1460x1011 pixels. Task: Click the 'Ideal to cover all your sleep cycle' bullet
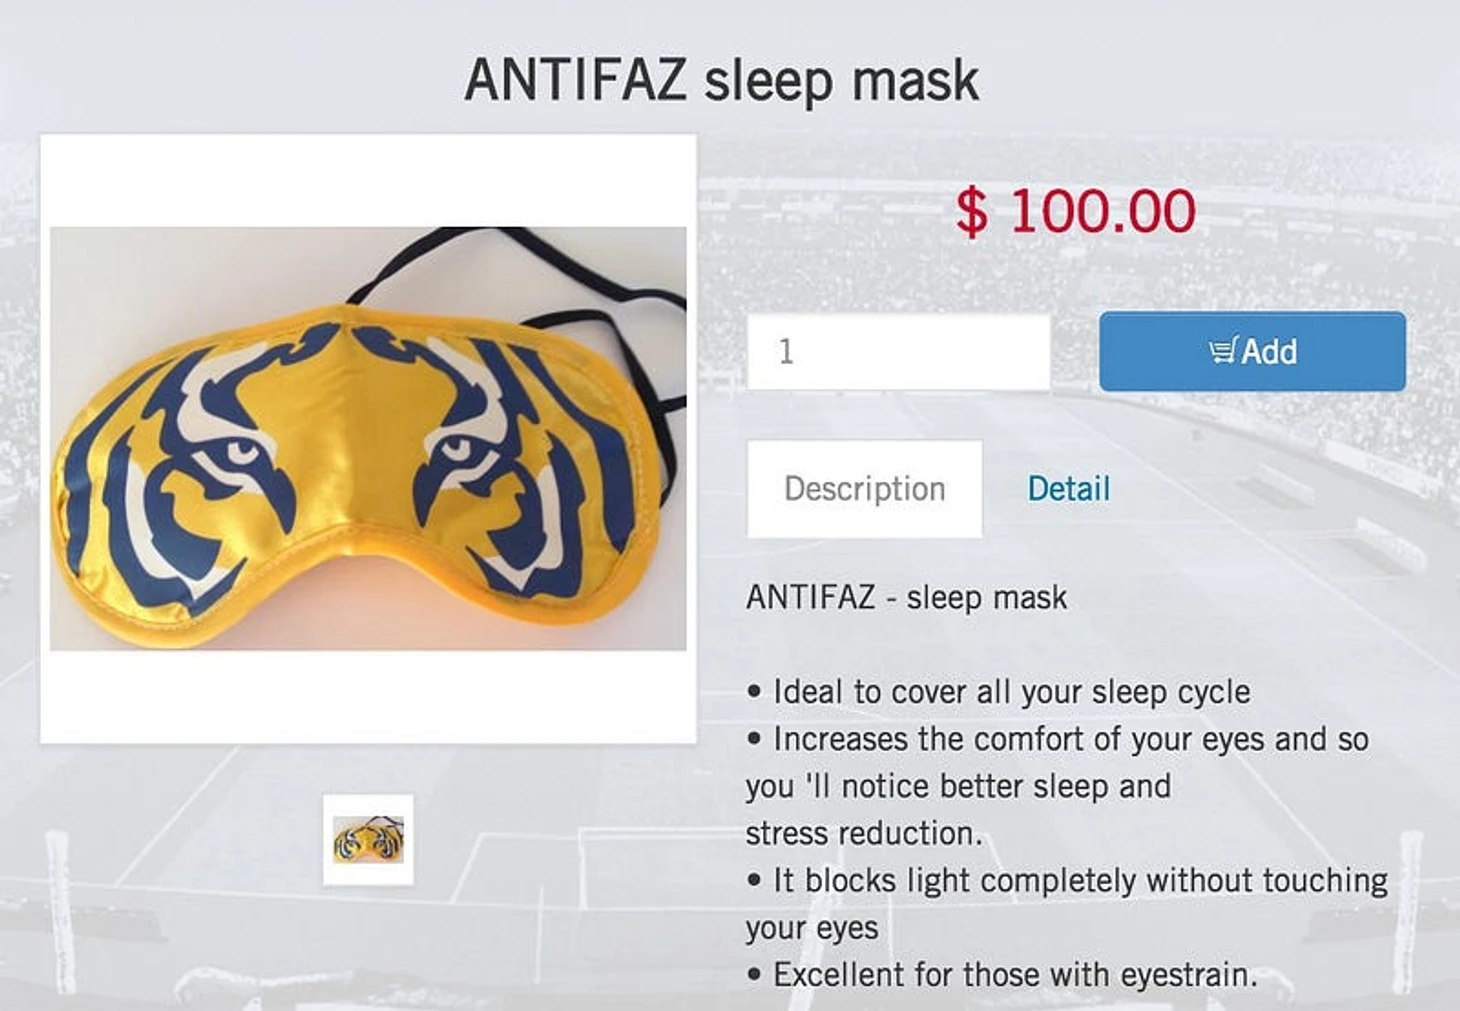click(998, 692)
